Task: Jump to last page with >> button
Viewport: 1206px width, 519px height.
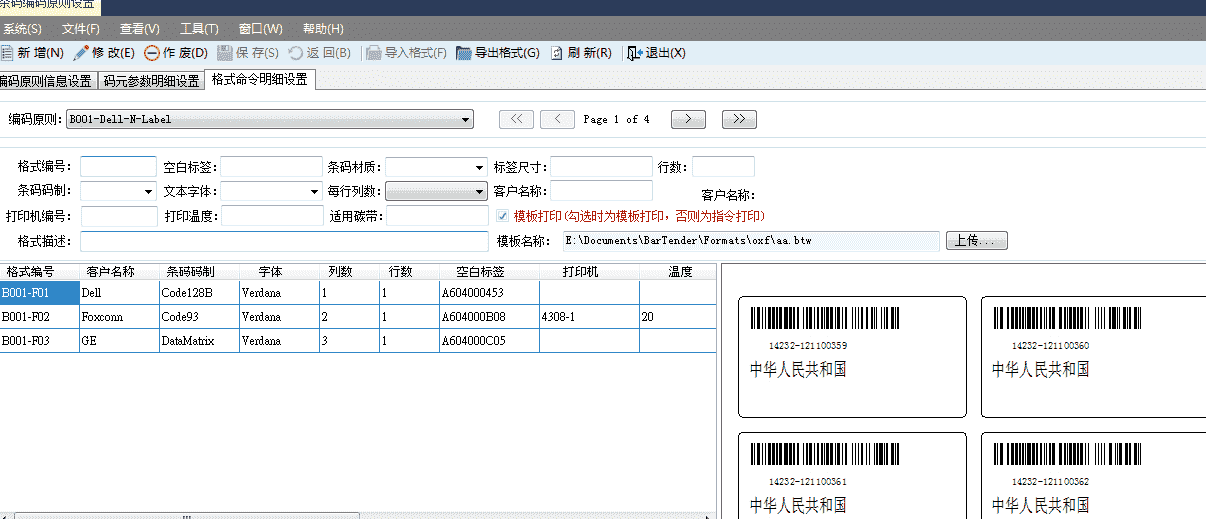Action: (739, 119)
